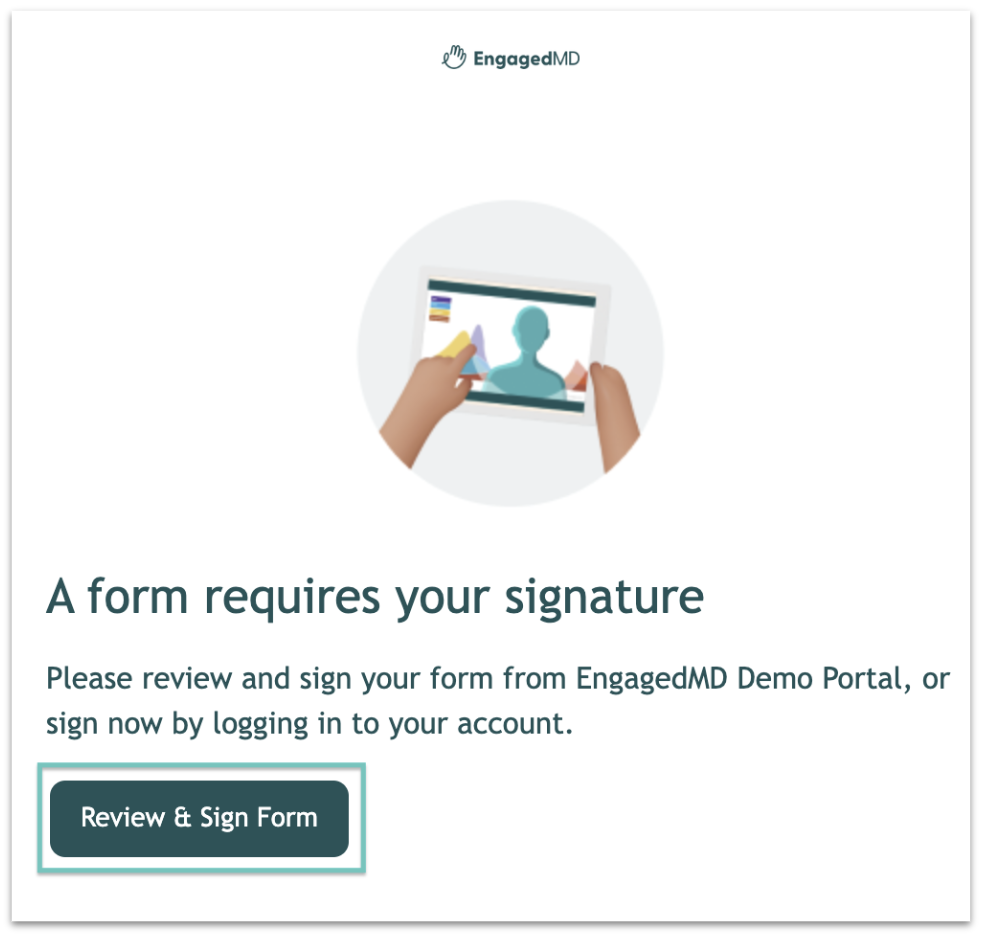Click the orange shape beside the silhouette
982x939 pixels.
tap(576, 376)
